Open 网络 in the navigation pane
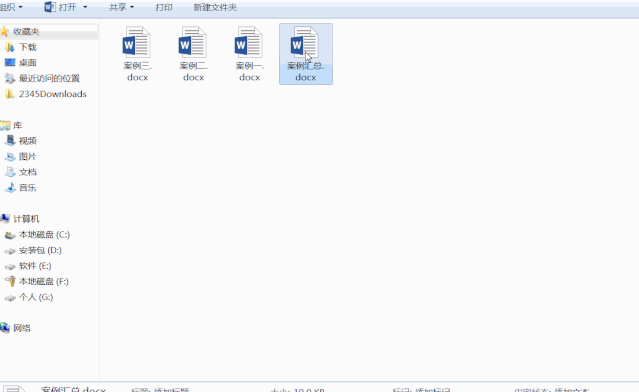The width and height of the screenshot is (639, 392). (15, 328)
